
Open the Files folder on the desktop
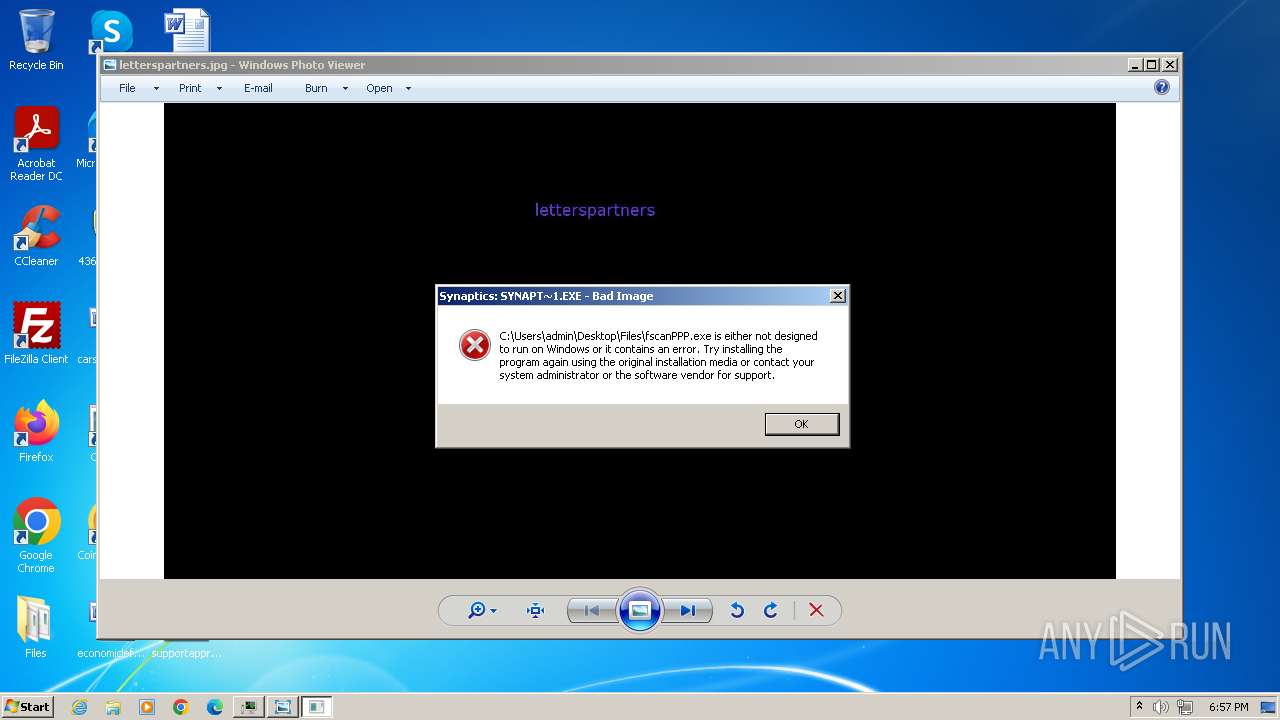pyautogui.click(x=36, y=627)
